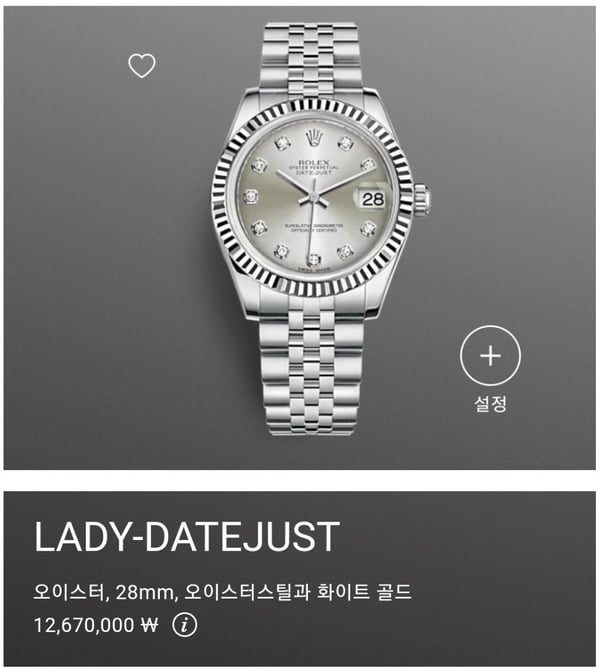The height and width of the screenshot is (672, 600).
Task: Click the winding crown of the watch
Action: [423, 198]
